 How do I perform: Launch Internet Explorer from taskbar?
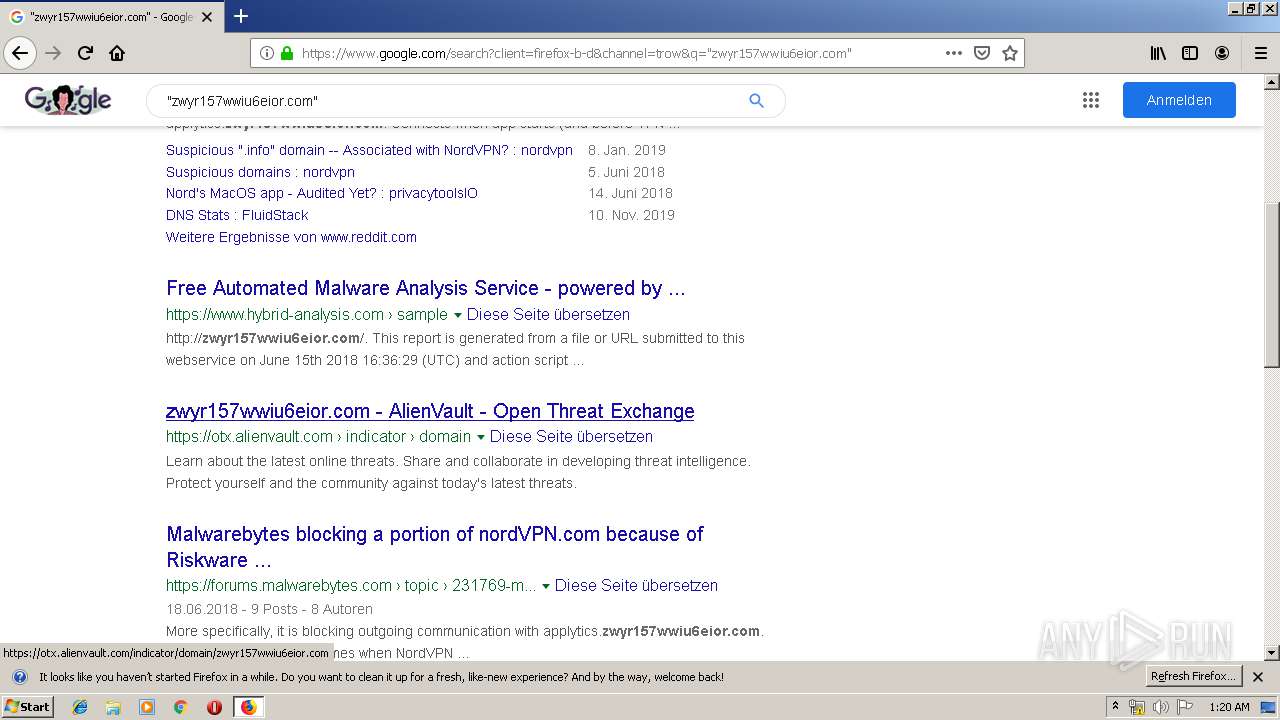[x=80, y=707]
